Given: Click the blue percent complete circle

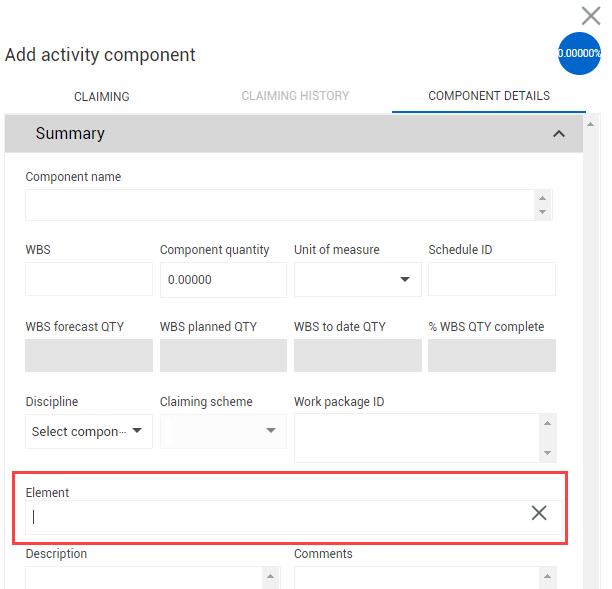Looking at the screenshot, I should [x=579, y=54].
